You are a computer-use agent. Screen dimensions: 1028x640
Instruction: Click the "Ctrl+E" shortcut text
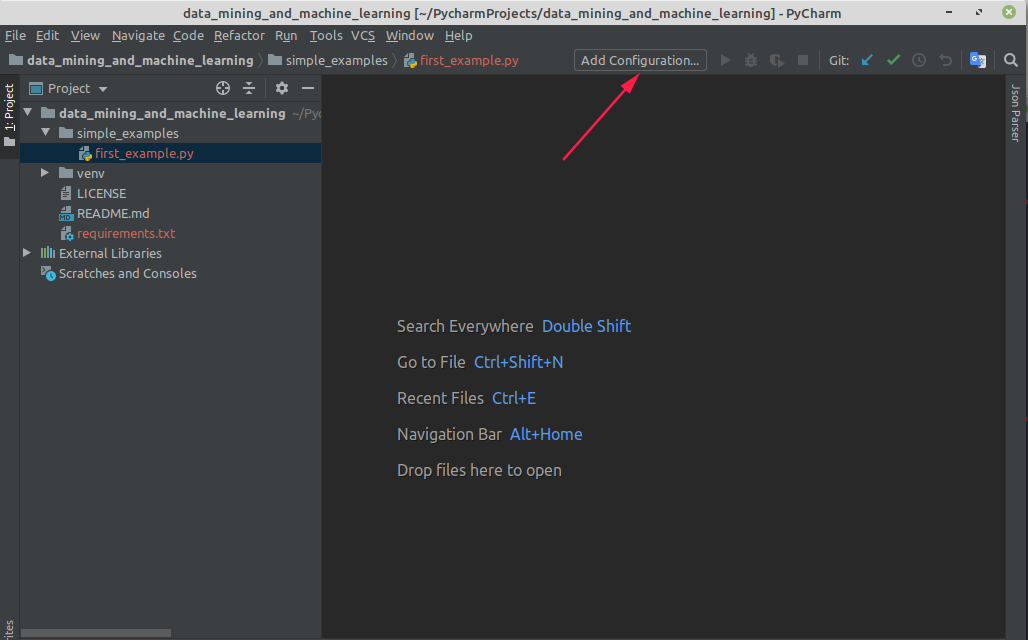[x=514, y=399]
